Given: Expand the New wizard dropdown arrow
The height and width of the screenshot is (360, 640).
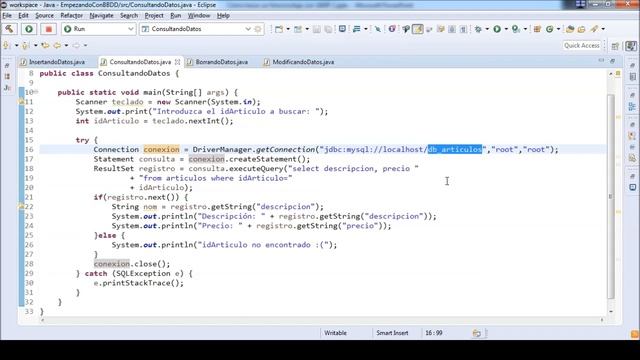Looking at the screenshot, I should point(288,29).
